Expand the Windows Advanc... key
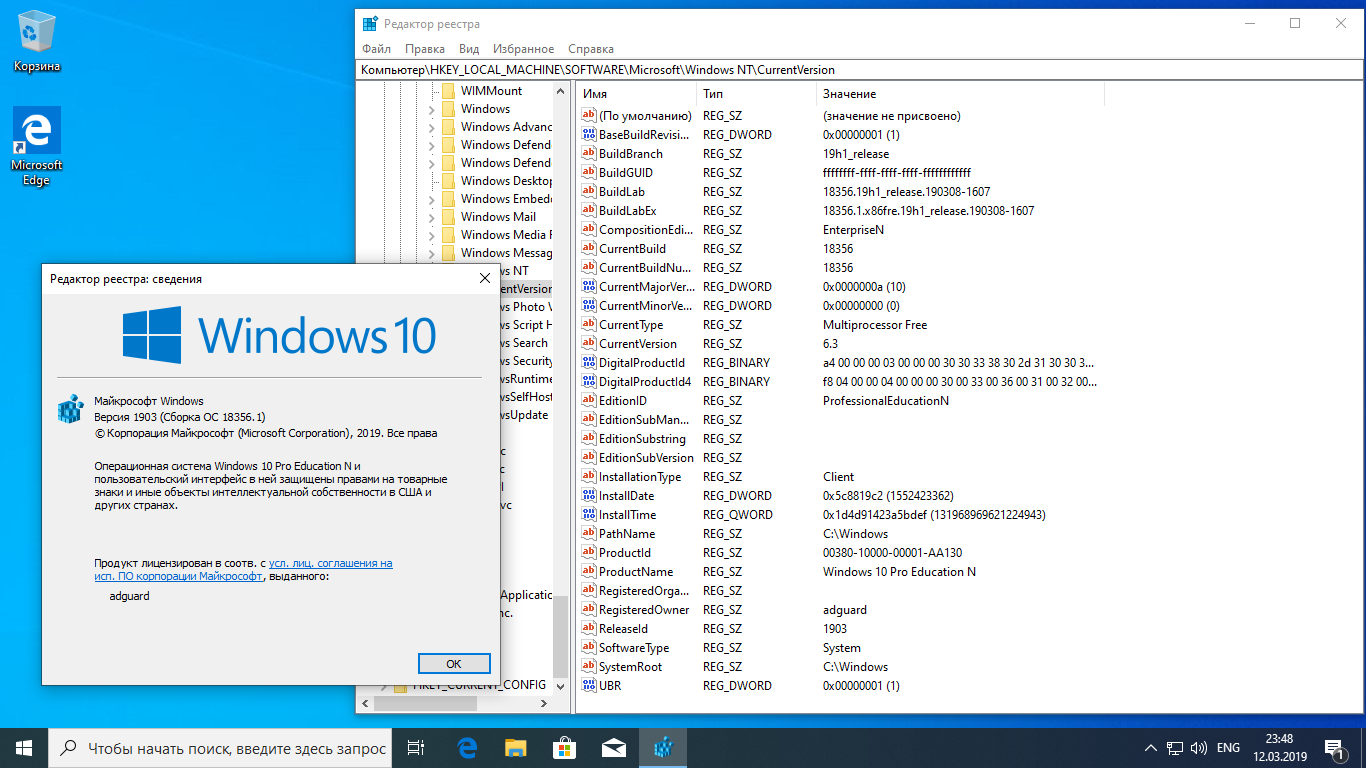 pos(431,128)
